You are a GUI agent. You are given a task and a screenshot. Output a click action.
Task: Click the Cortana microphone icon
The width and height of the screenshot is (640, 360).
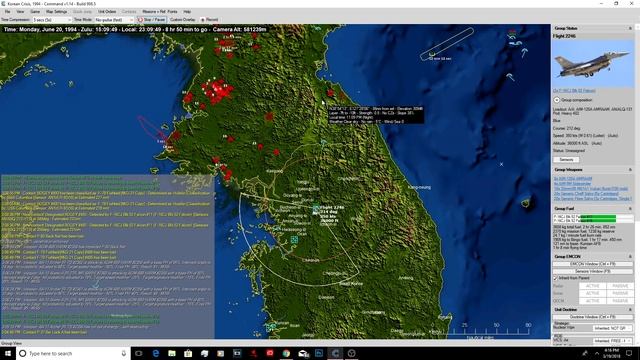(x=124, y=353)
